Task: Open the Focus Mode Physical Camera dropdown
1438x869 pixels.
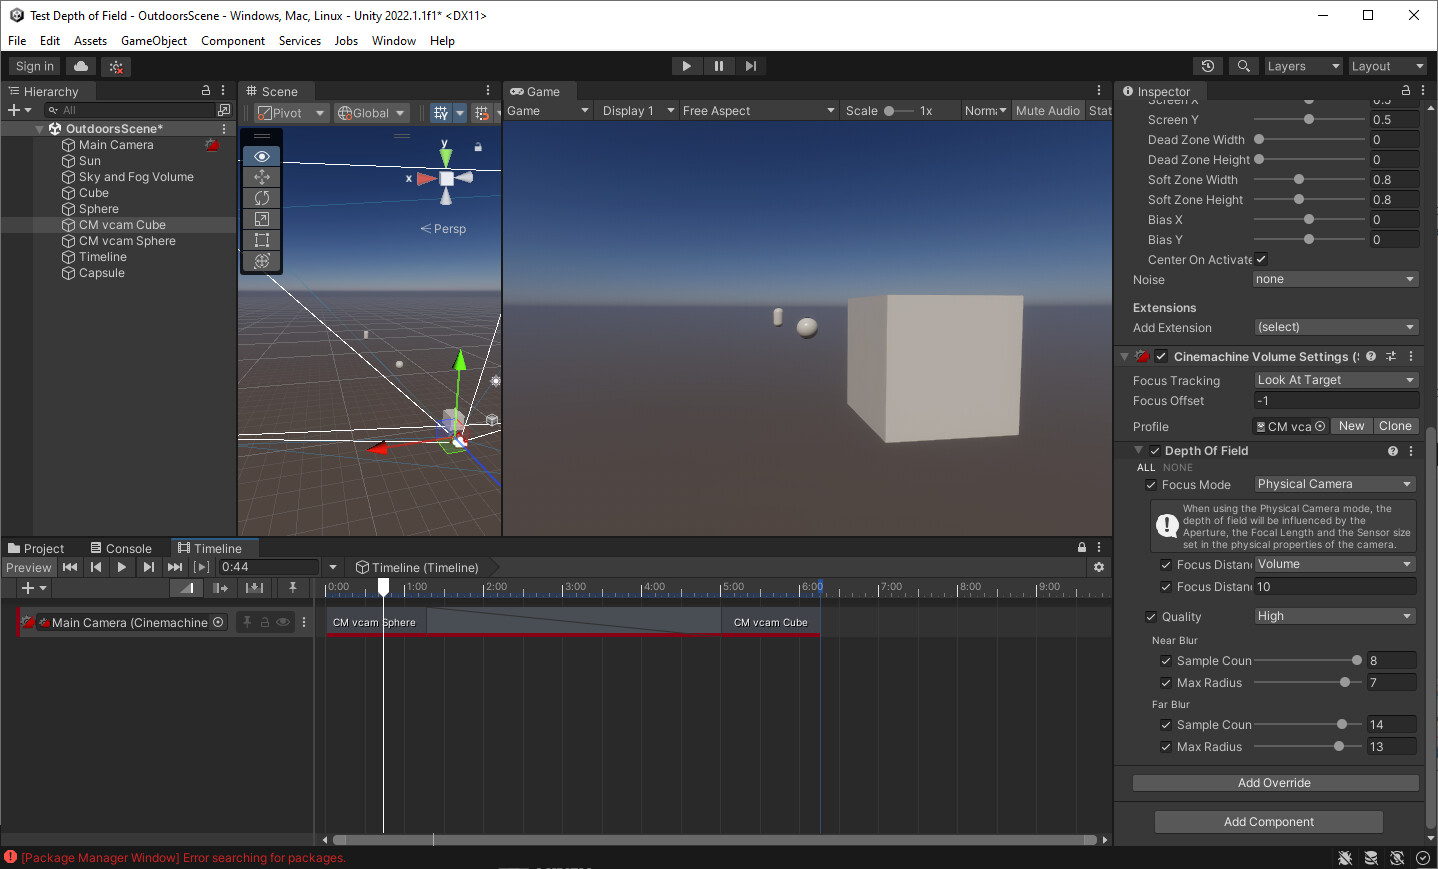Action: tap(1334, 484)
